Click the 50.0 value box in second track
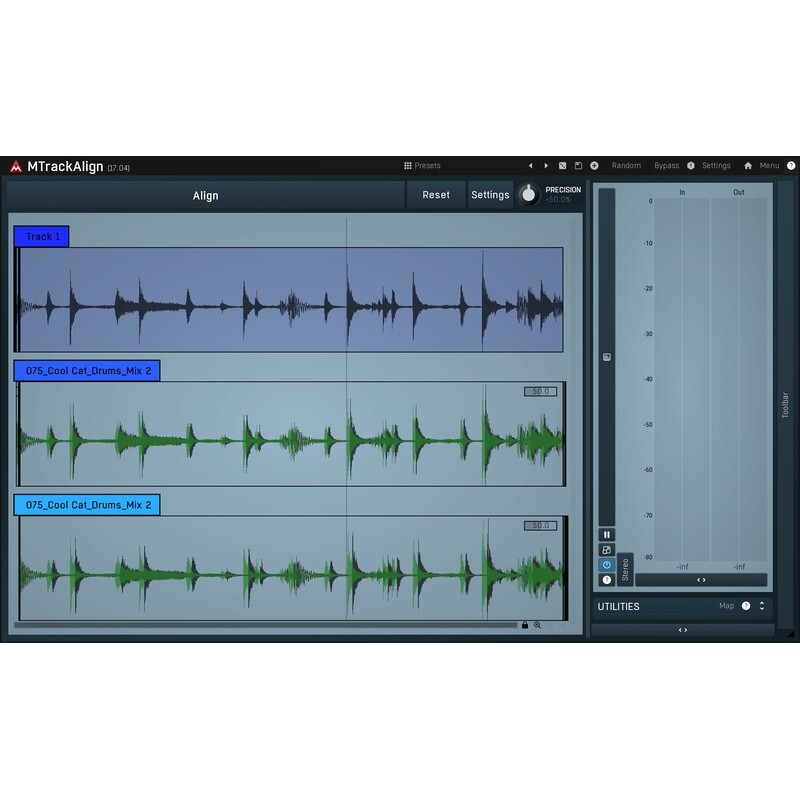 point(540,391)
